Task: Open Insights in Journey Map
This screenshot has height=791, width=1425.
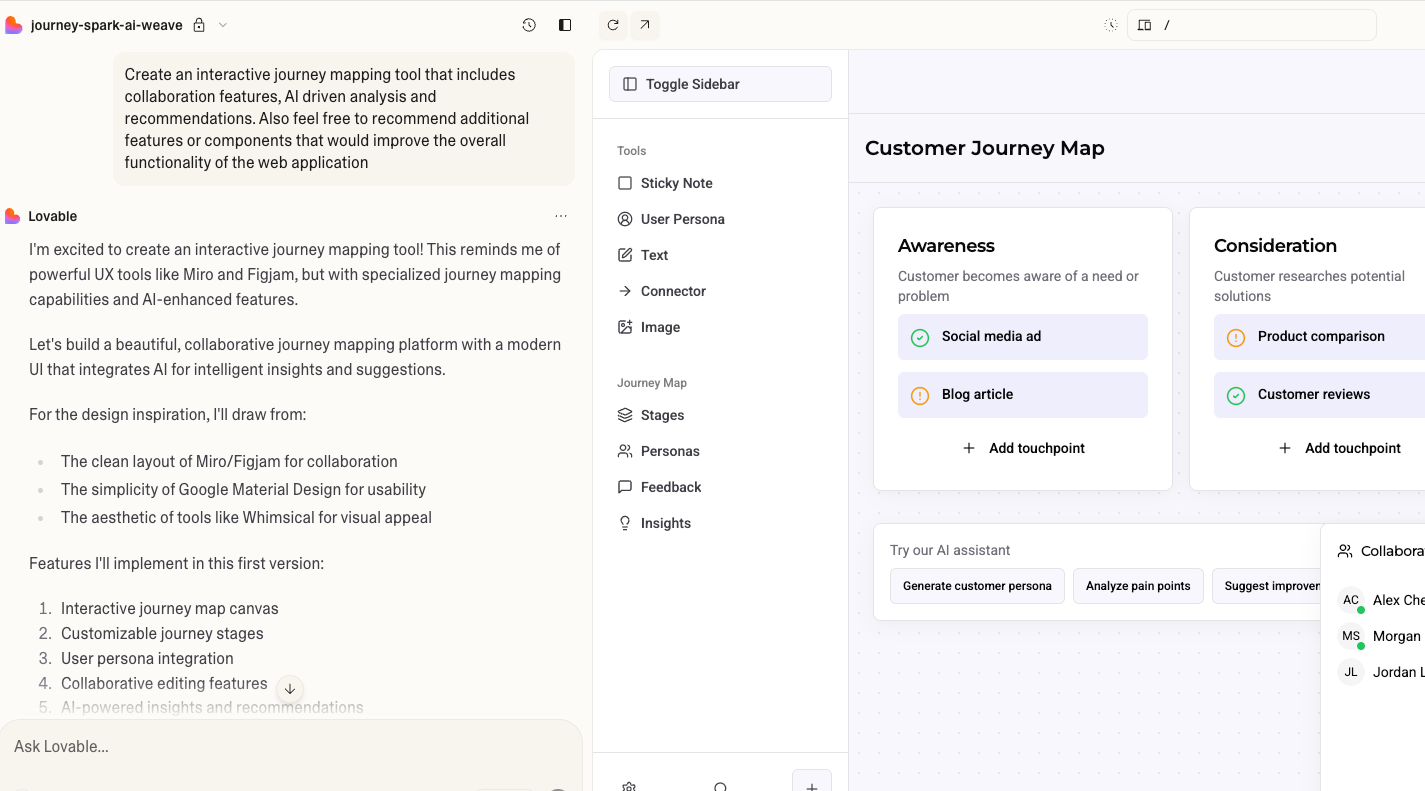Action: tap(720, 523)
